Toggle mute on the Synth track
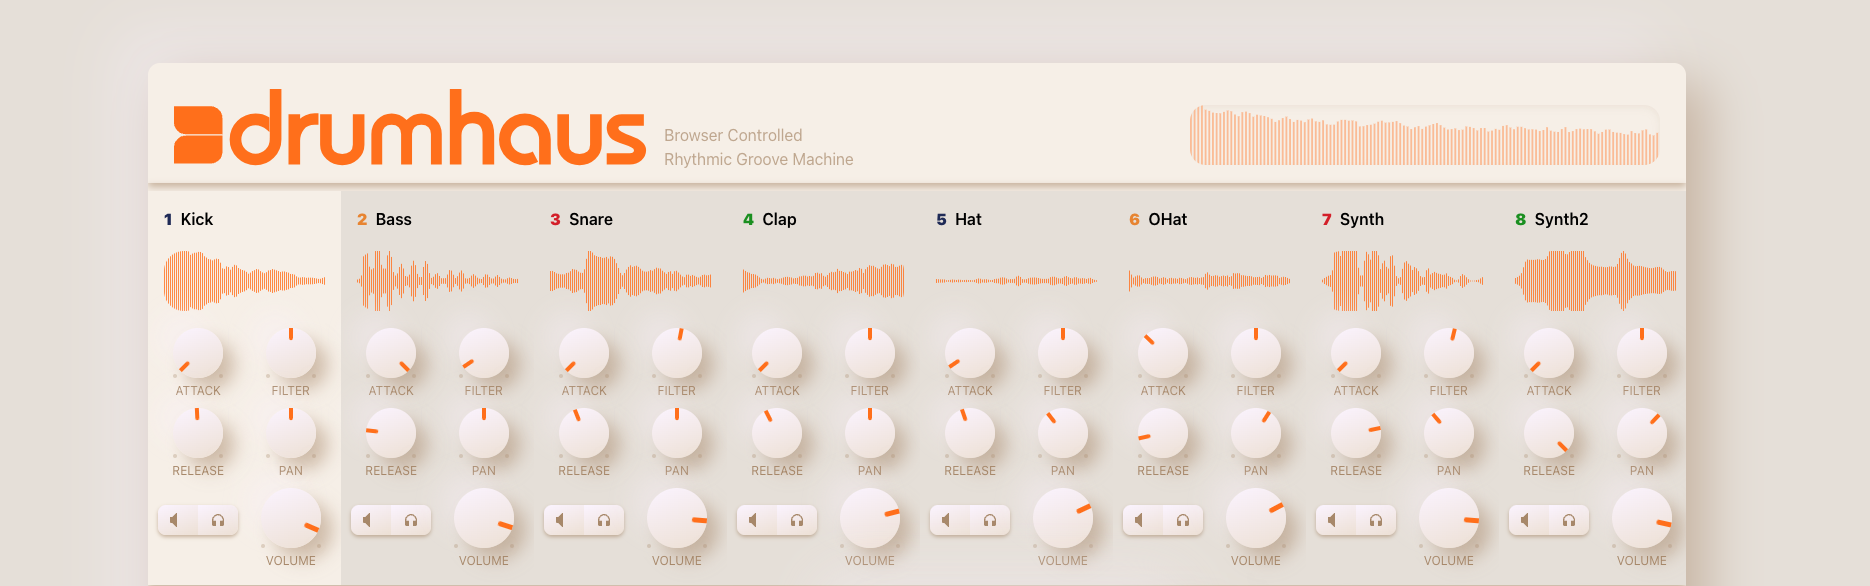This screenshot has height=586, width=1870. tap(1335, 520)
